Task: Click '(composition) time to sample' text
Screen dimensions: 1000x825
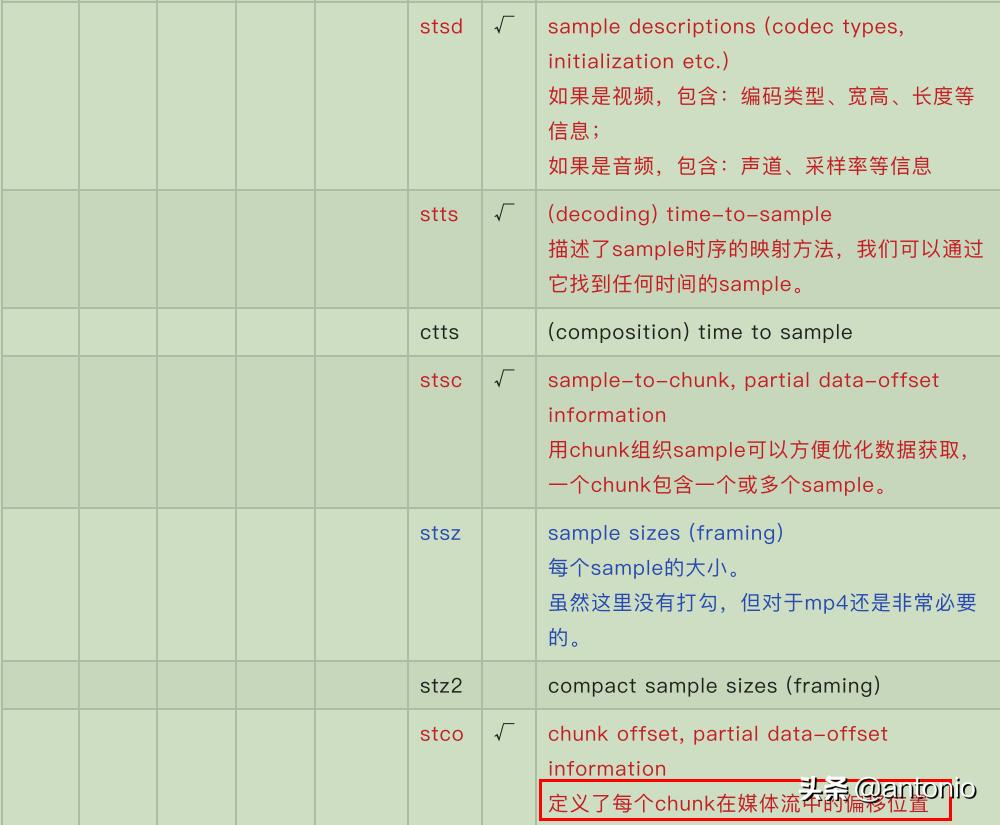Action: pos(700,332)
